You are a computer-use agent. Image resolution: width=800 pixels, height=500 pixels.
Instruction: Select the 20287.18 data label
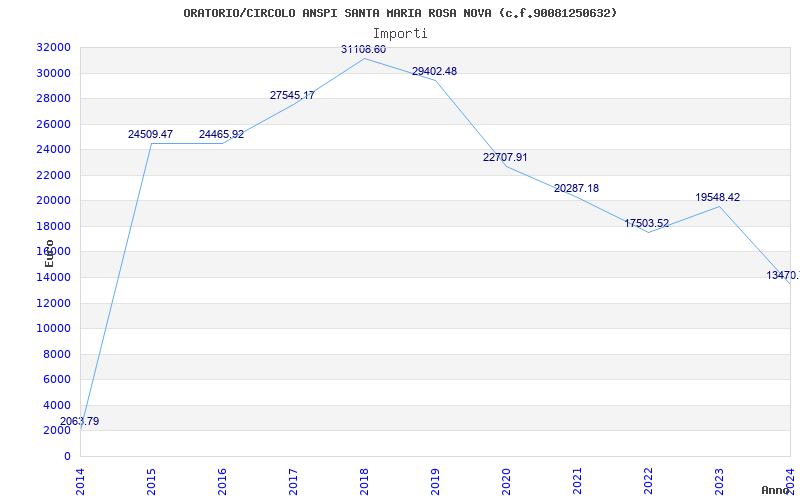577,188
